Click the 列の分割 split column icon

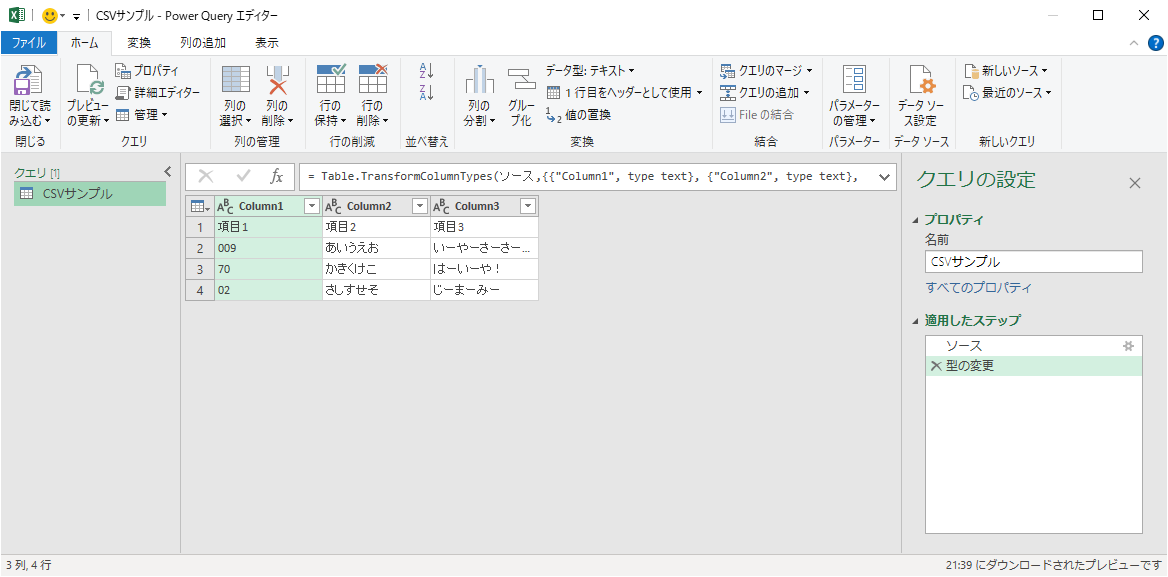[480, 80]
